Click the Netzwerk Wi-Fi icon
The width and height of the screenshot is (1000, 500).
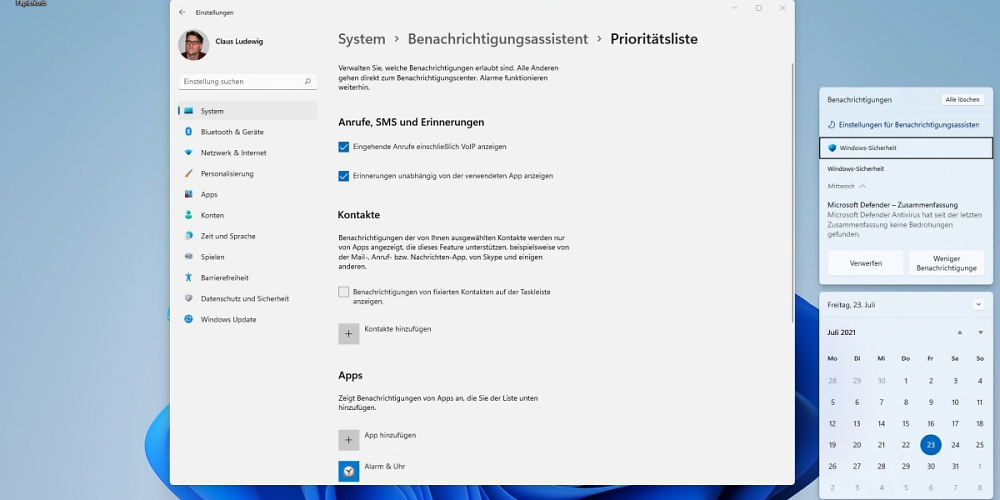pos(189,152)
